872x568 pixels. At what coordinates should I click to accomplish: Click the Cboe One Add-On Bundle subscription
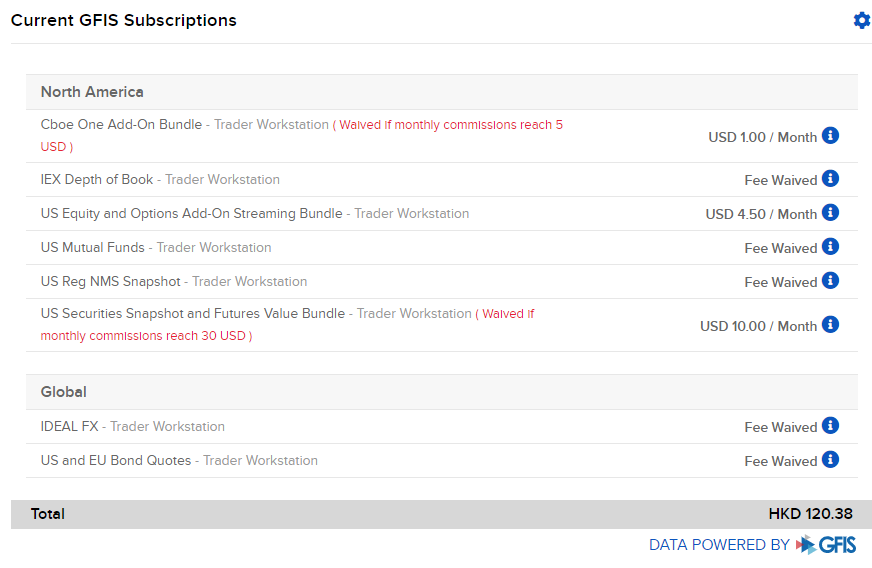(121, 125)
